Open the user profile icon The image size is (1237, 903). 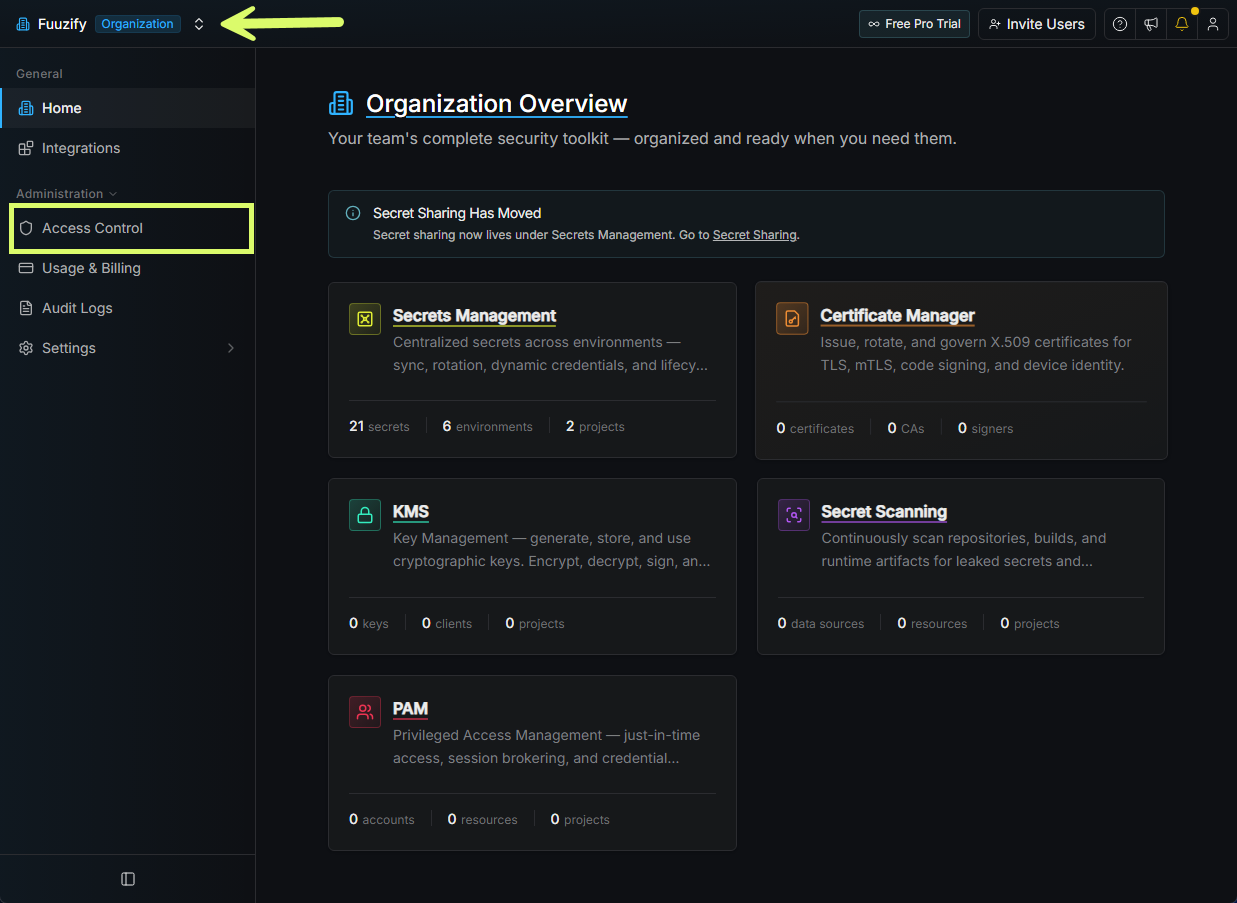[1213, 24]
